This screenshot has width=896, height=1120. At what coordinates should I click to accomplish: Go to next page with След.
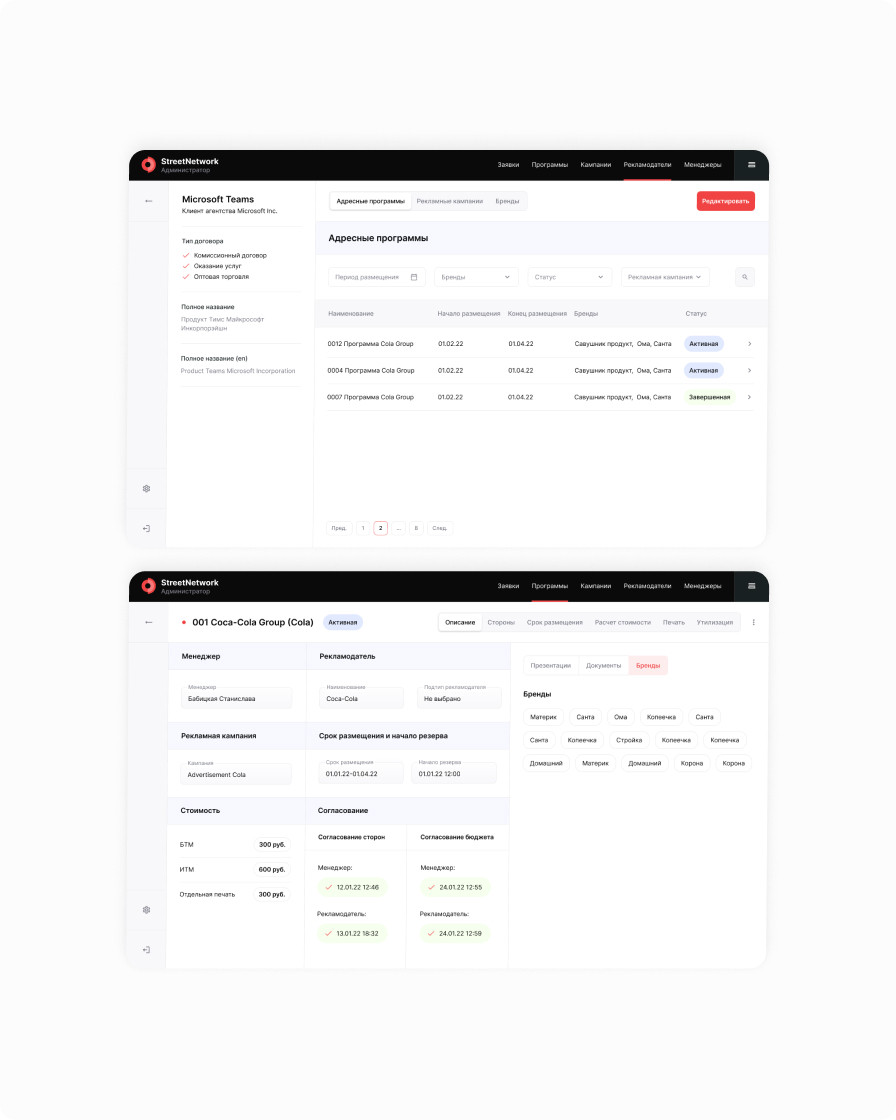coord(439,529)
